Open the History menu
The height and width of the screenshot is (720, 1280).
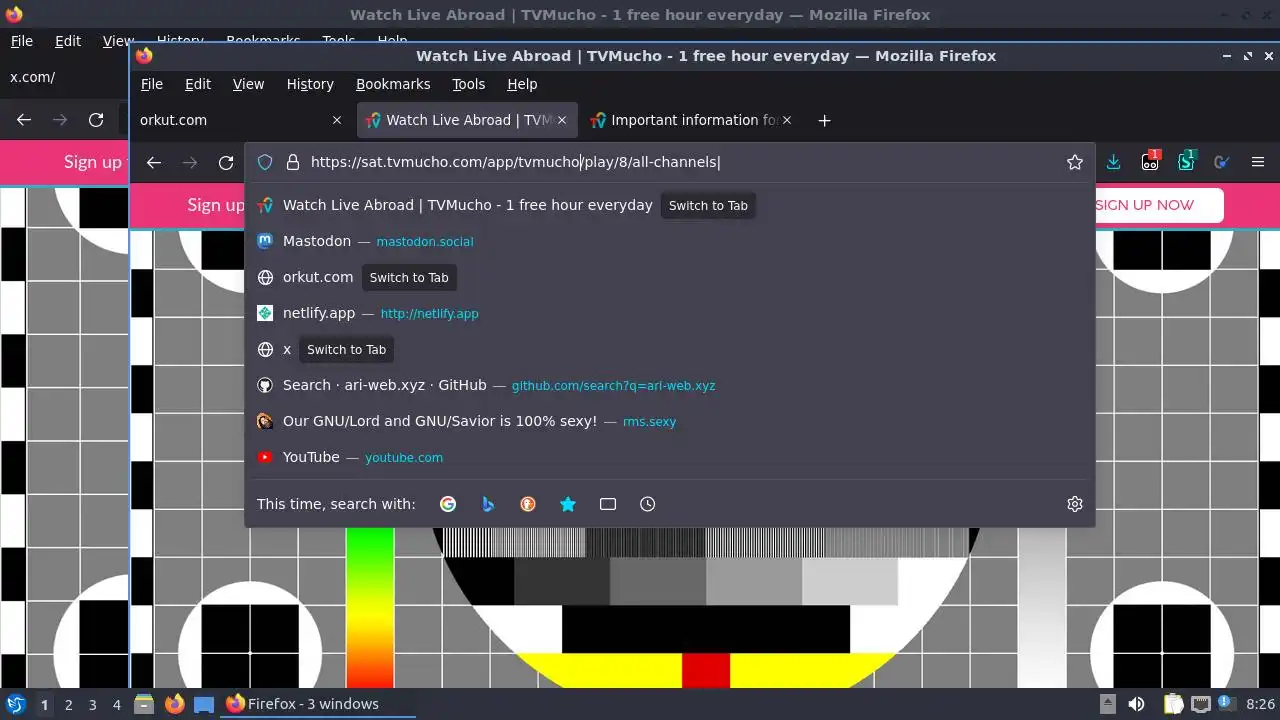[x=310, y=84]
